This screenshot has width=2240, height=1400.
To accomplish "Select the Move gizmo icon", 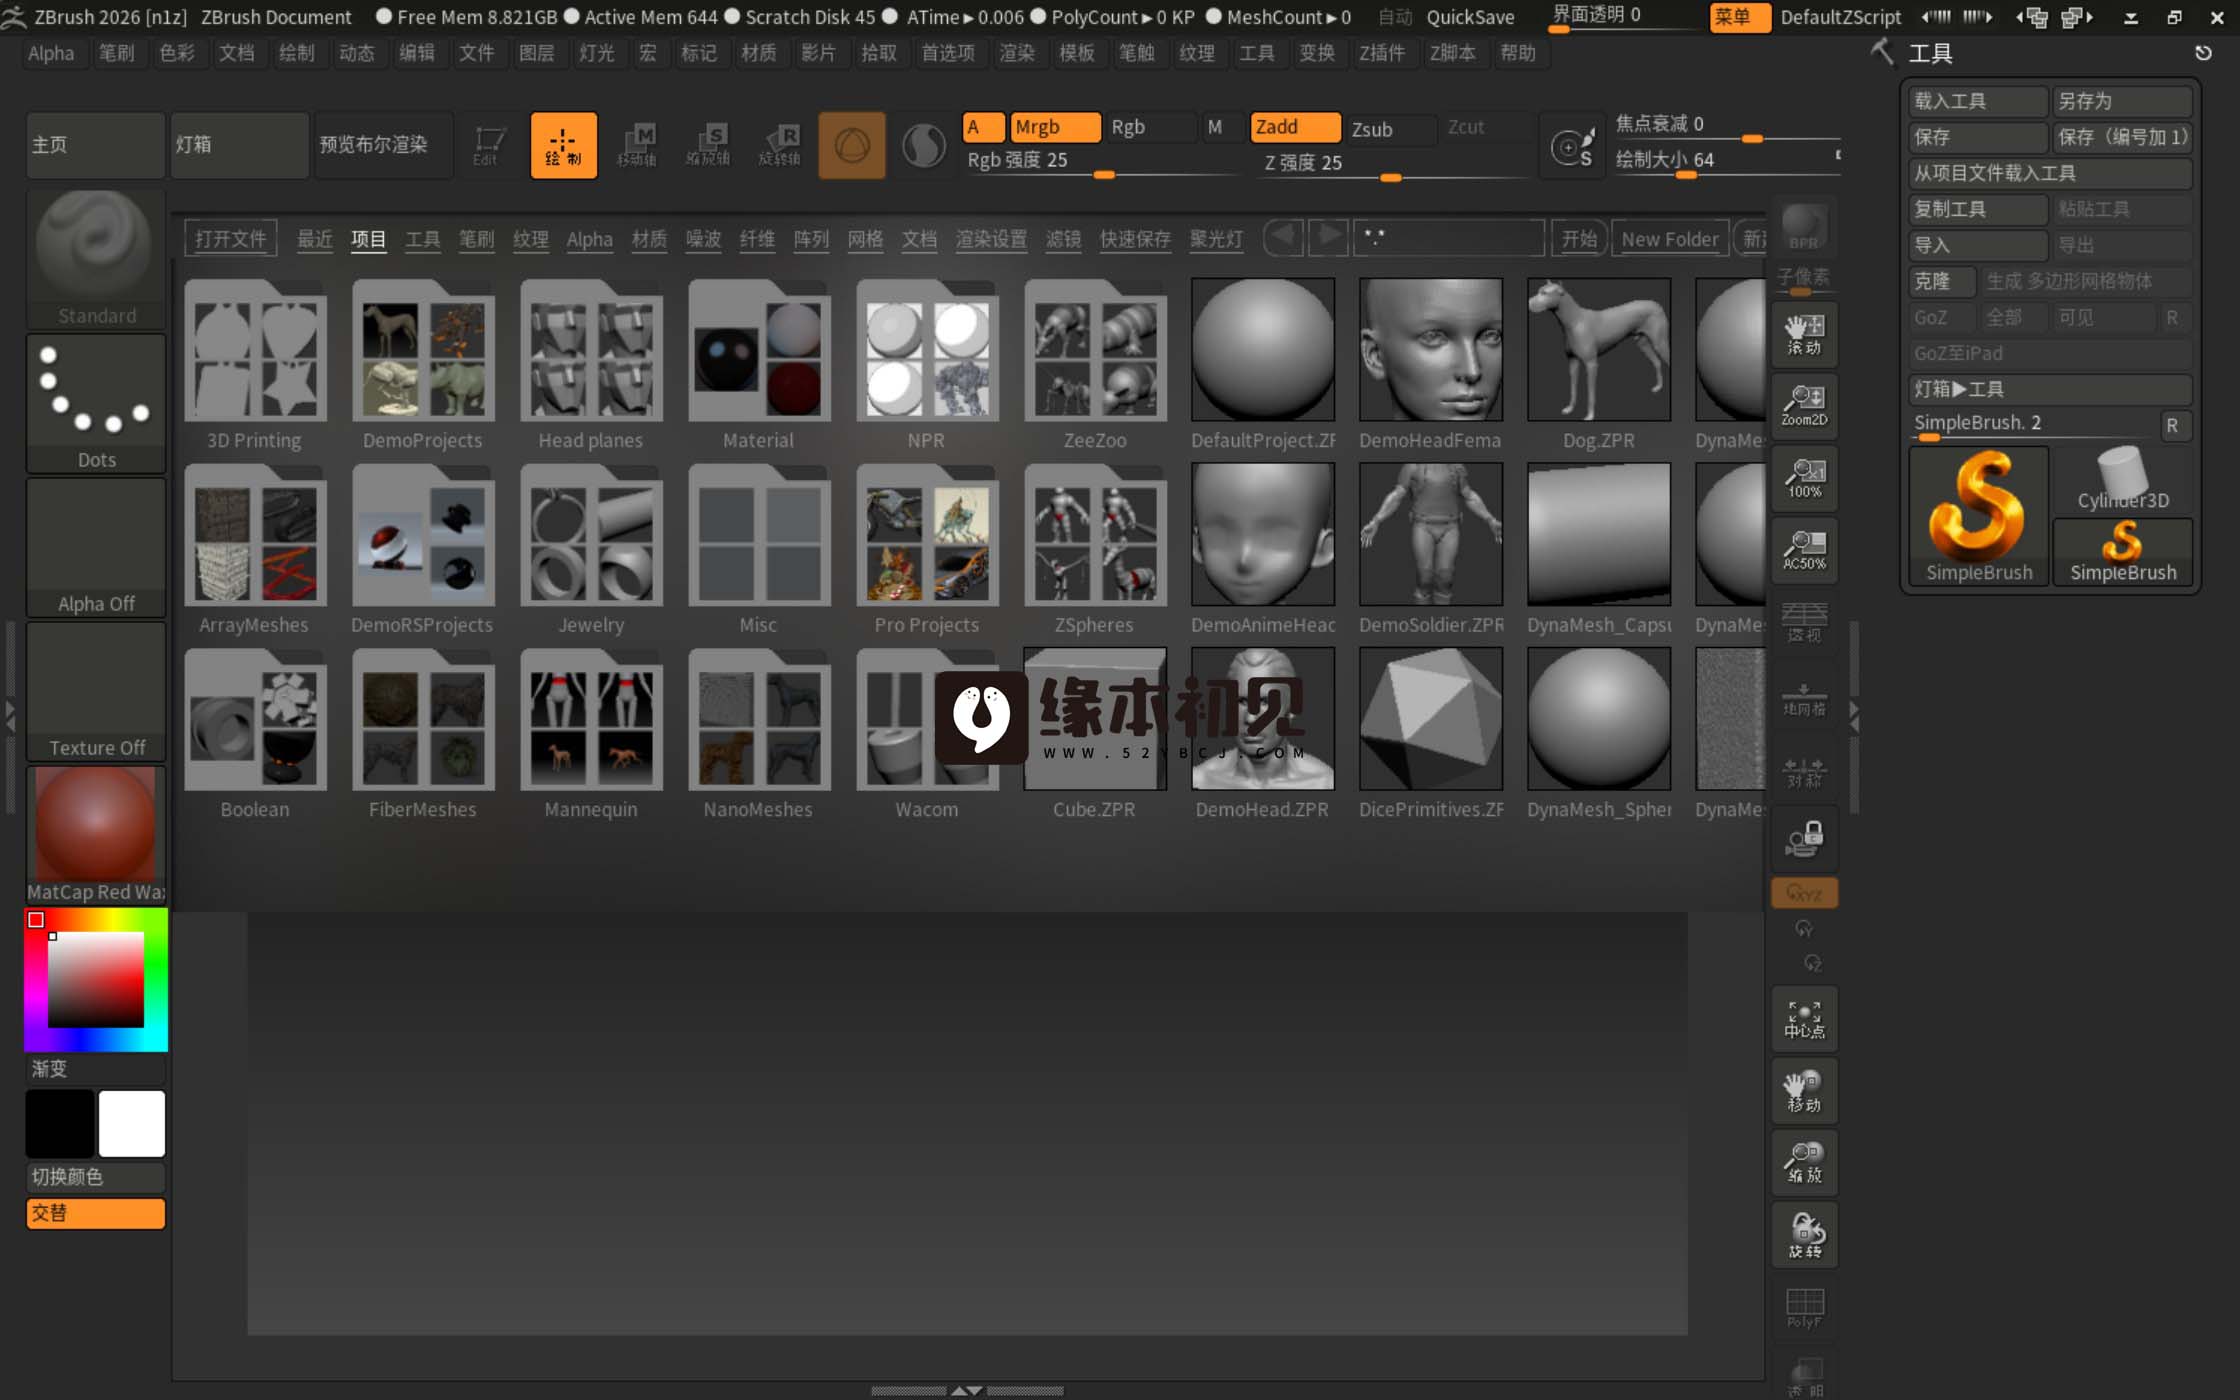I will coord(637,145).
